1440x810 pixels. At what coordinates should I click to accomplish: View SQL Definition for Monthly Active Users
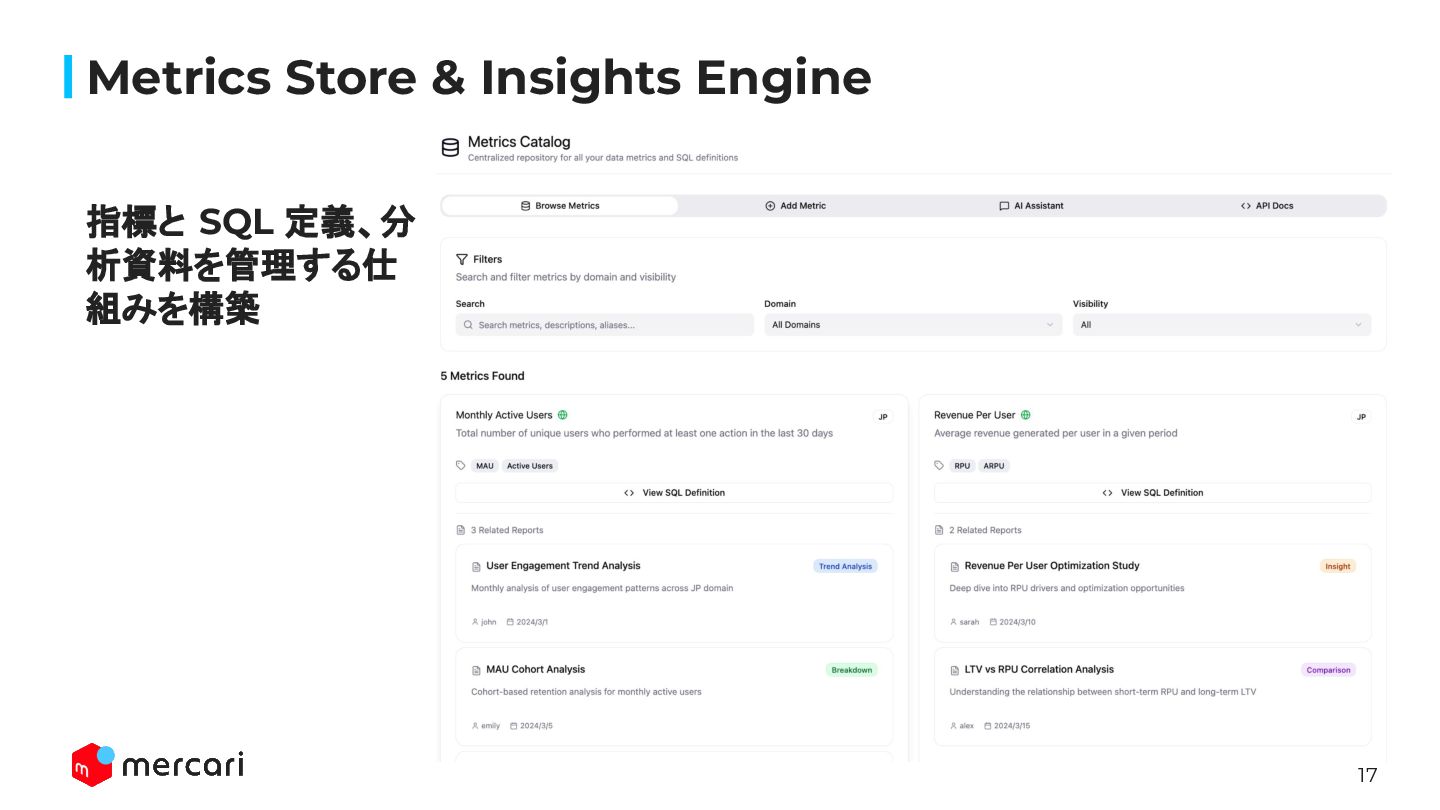(x=674, y=493)
